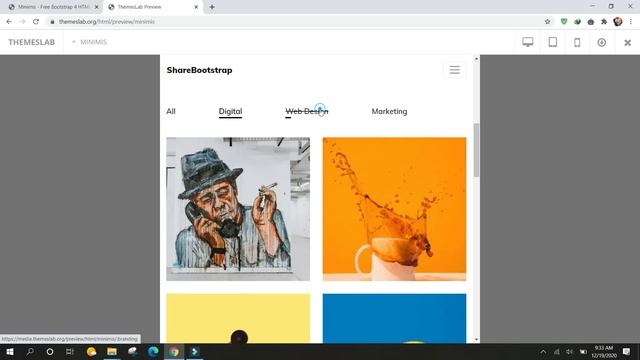Close the ThemesLab preview bar

627,42
